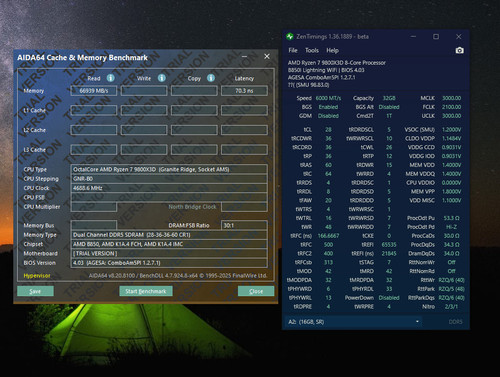The image size is (500, 377).
Task: Click Memory Read field 66939 MB/s
Action: coord(94,91)
